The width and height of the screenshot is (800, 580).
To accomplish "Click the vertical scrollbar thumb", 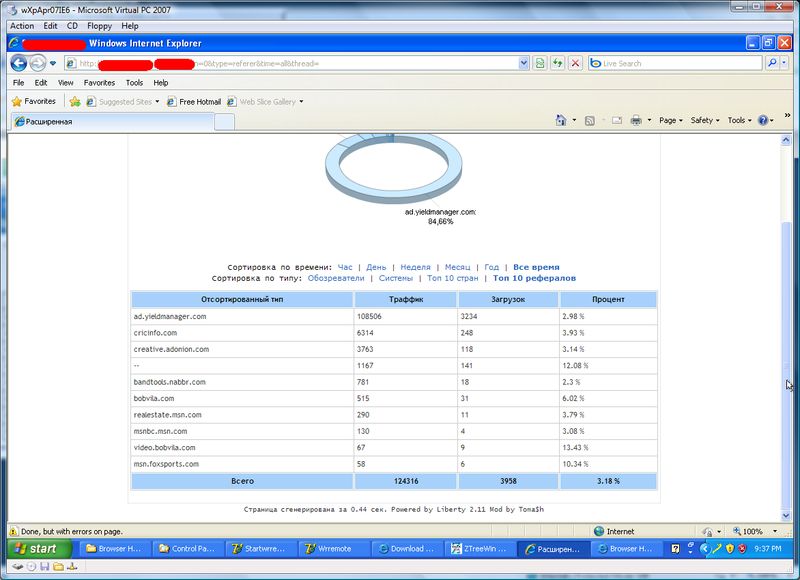I will click(x=786, y=364).
